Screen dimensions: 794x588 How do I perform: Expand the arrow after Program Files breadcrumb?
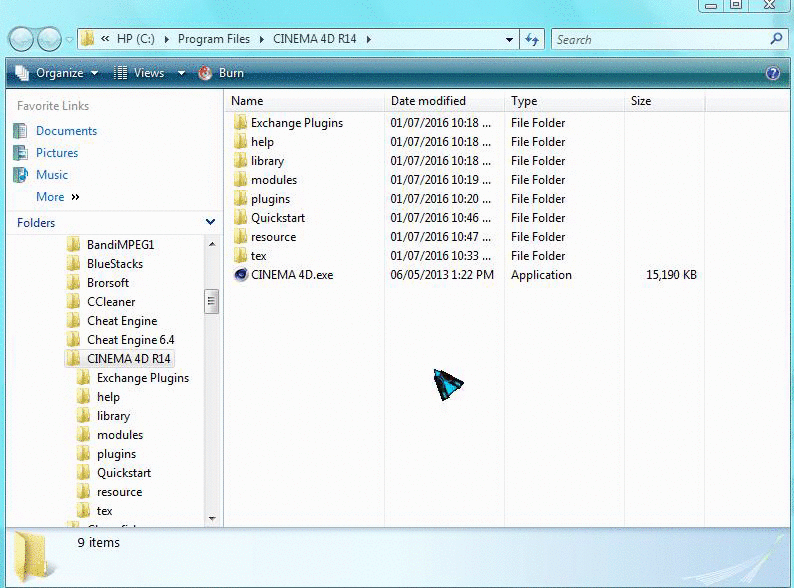pos(261,39)
